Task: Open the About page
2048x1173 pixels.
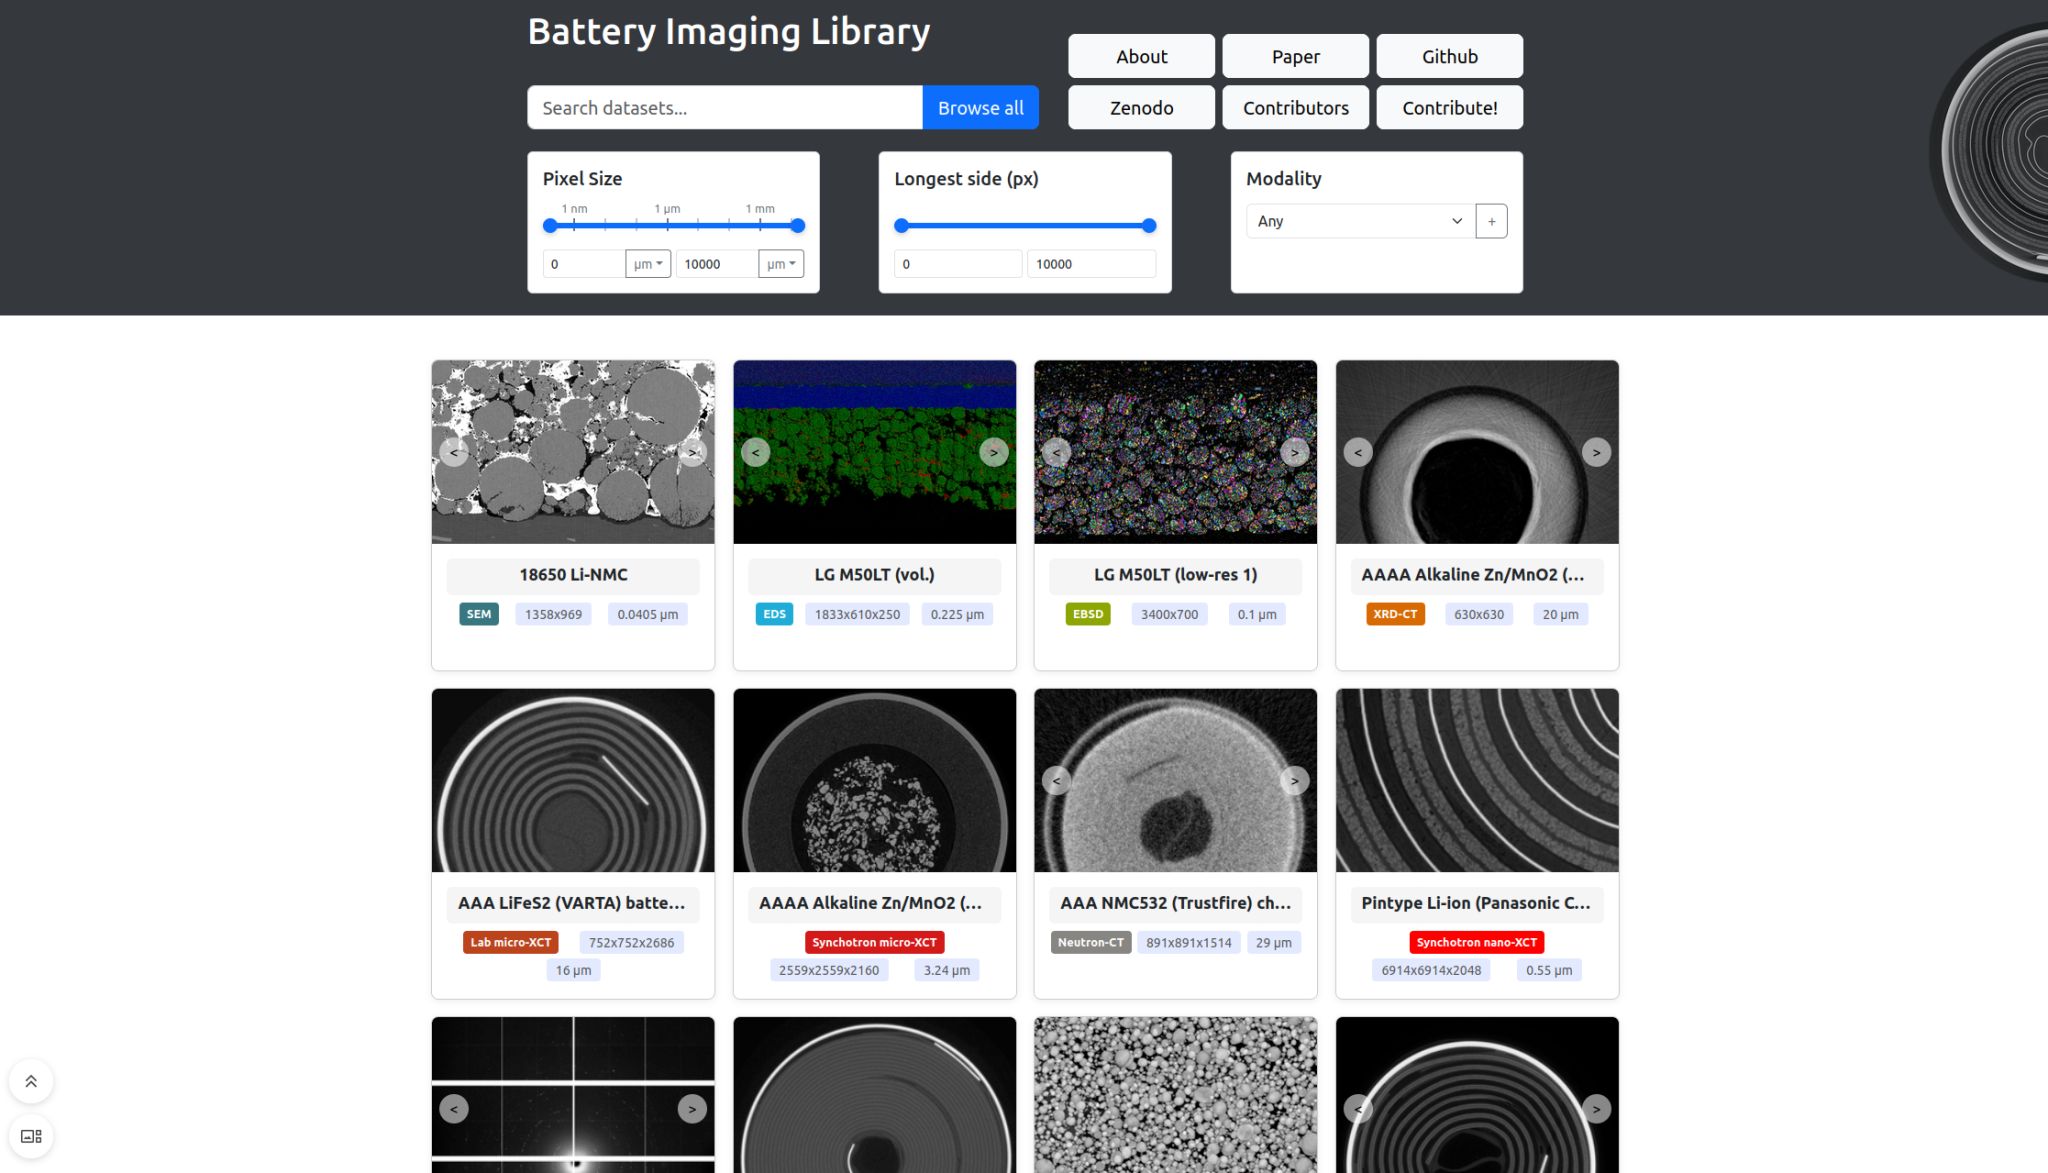Action: pyautogui.click(x=1141, y=56)
